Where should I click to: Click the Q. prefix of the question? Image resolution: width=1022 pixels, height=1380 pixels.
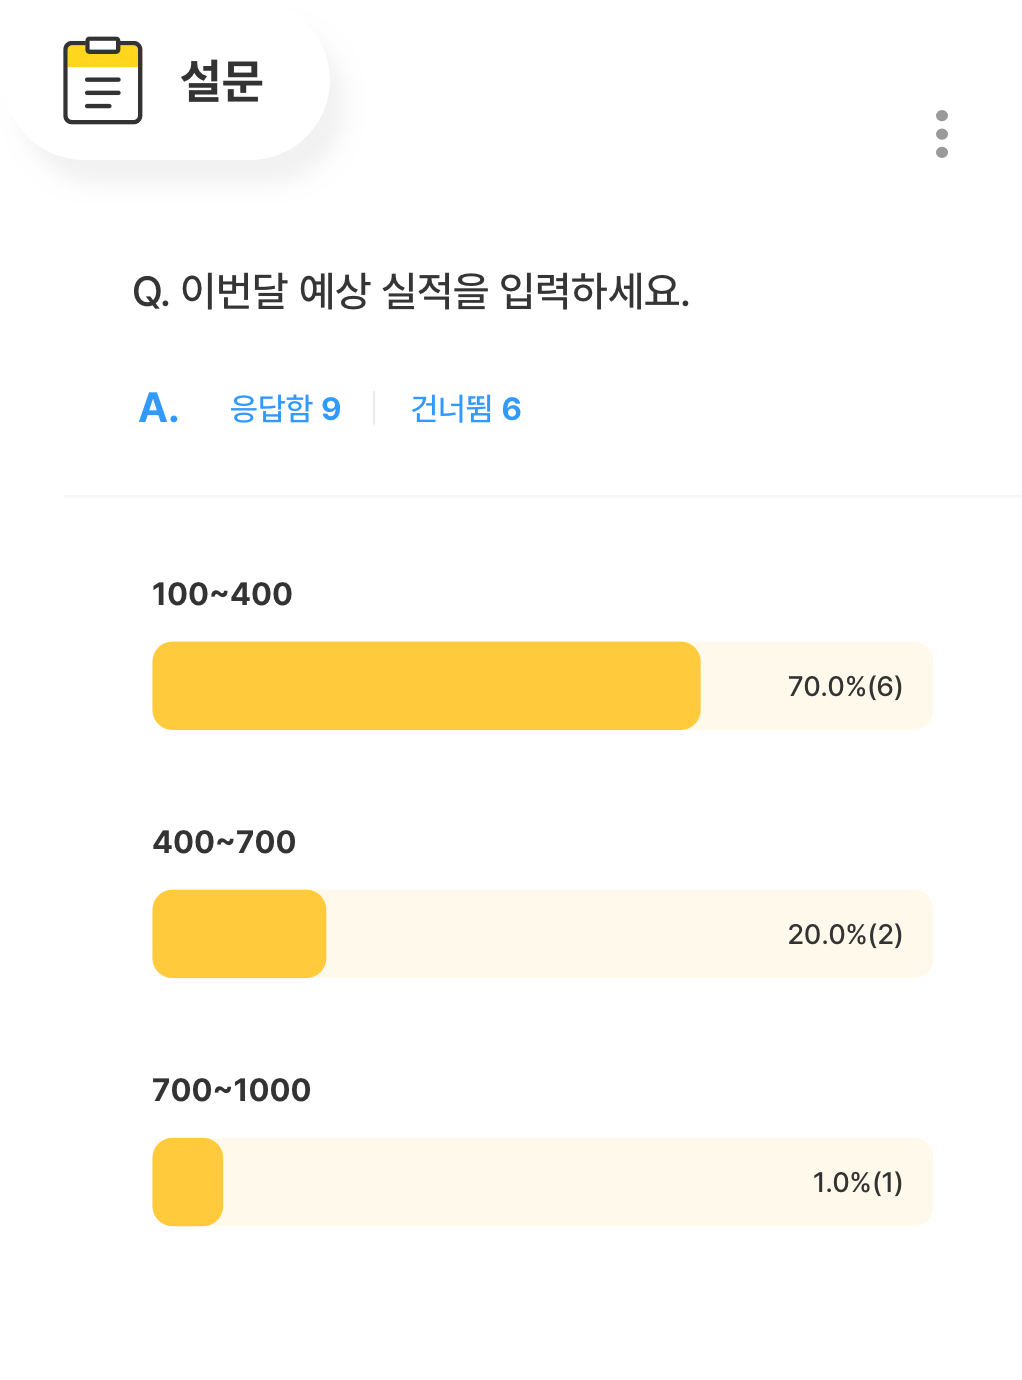click(151, 293)
